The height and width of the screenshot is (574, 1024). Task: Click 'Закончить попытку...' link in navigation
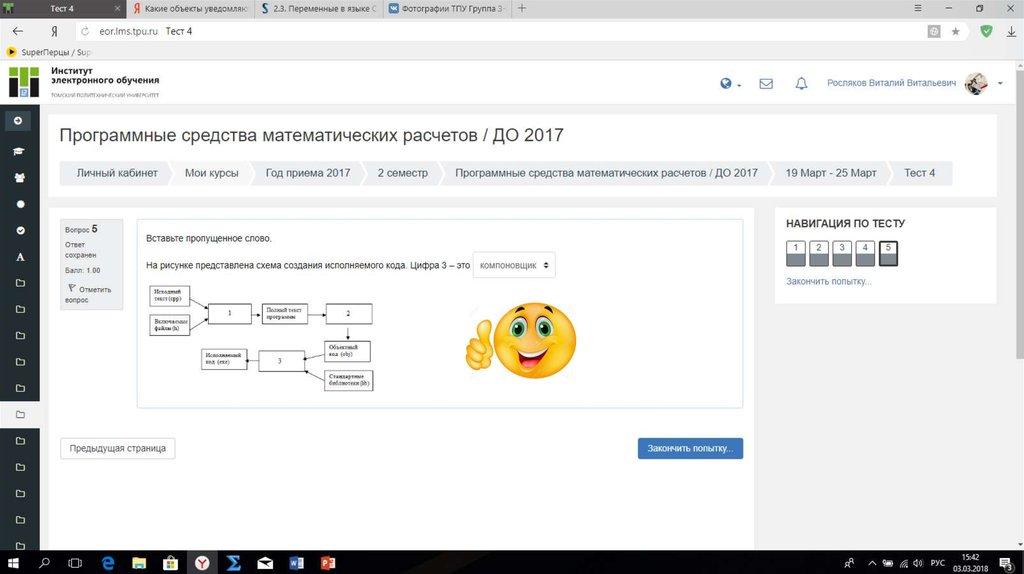click(829, 281)
